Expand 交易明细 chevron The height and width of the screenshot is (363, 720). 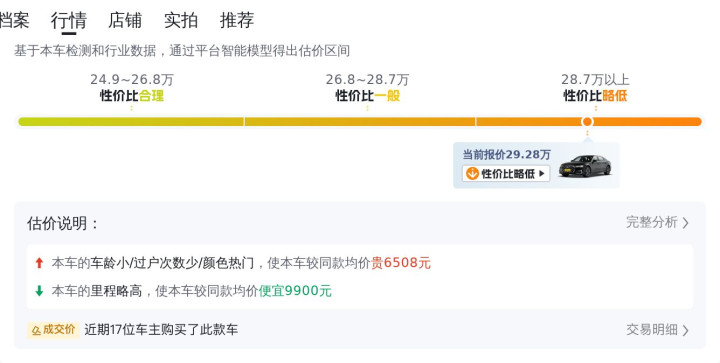click(x=685, y=330)
